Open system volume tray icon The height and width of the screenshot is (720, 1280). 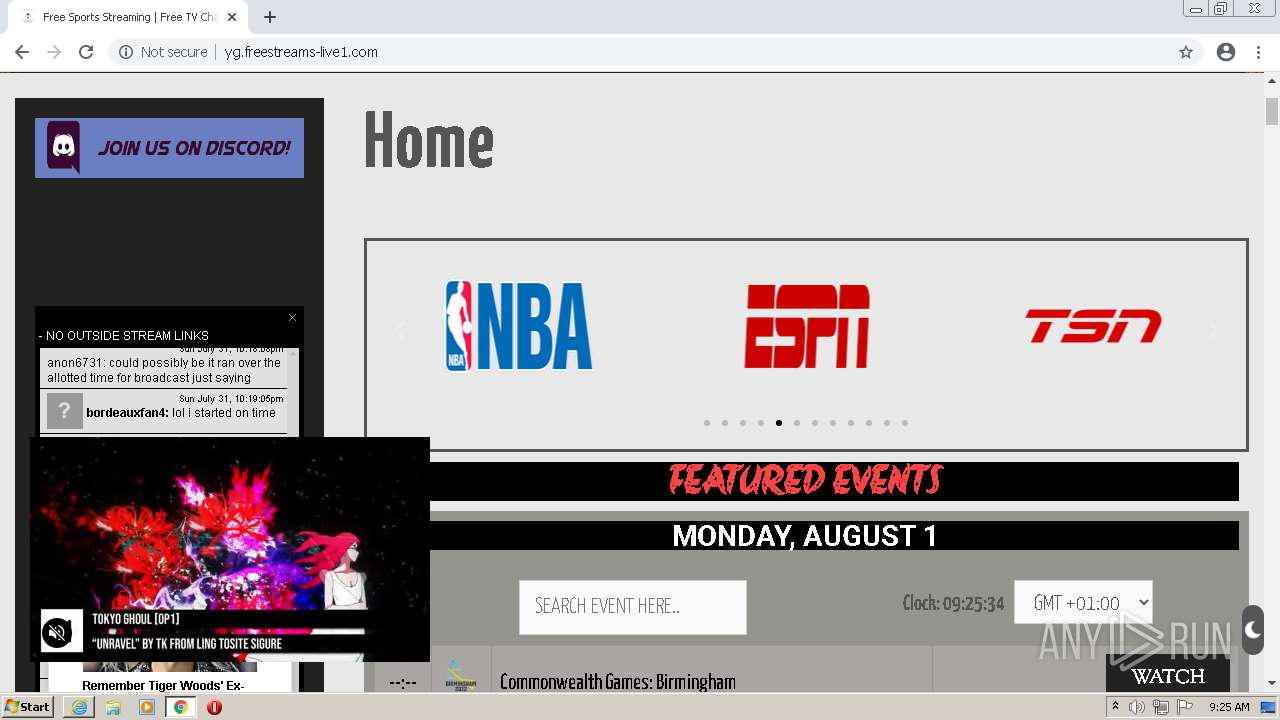(1137, 707)
